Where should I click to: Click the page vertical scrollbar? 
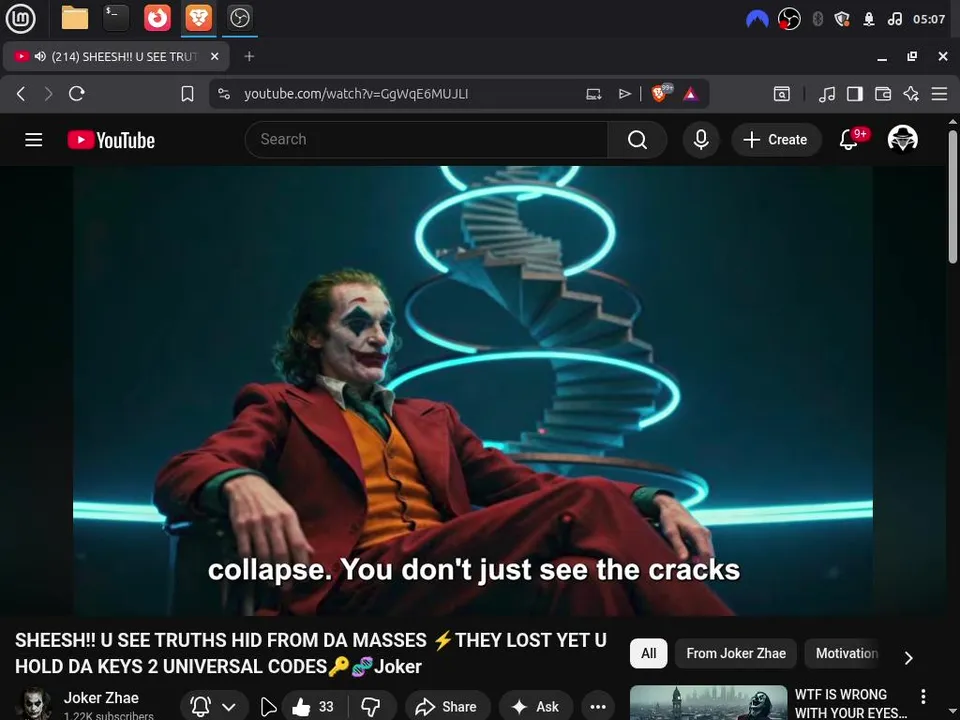click(x=953, y=196)
